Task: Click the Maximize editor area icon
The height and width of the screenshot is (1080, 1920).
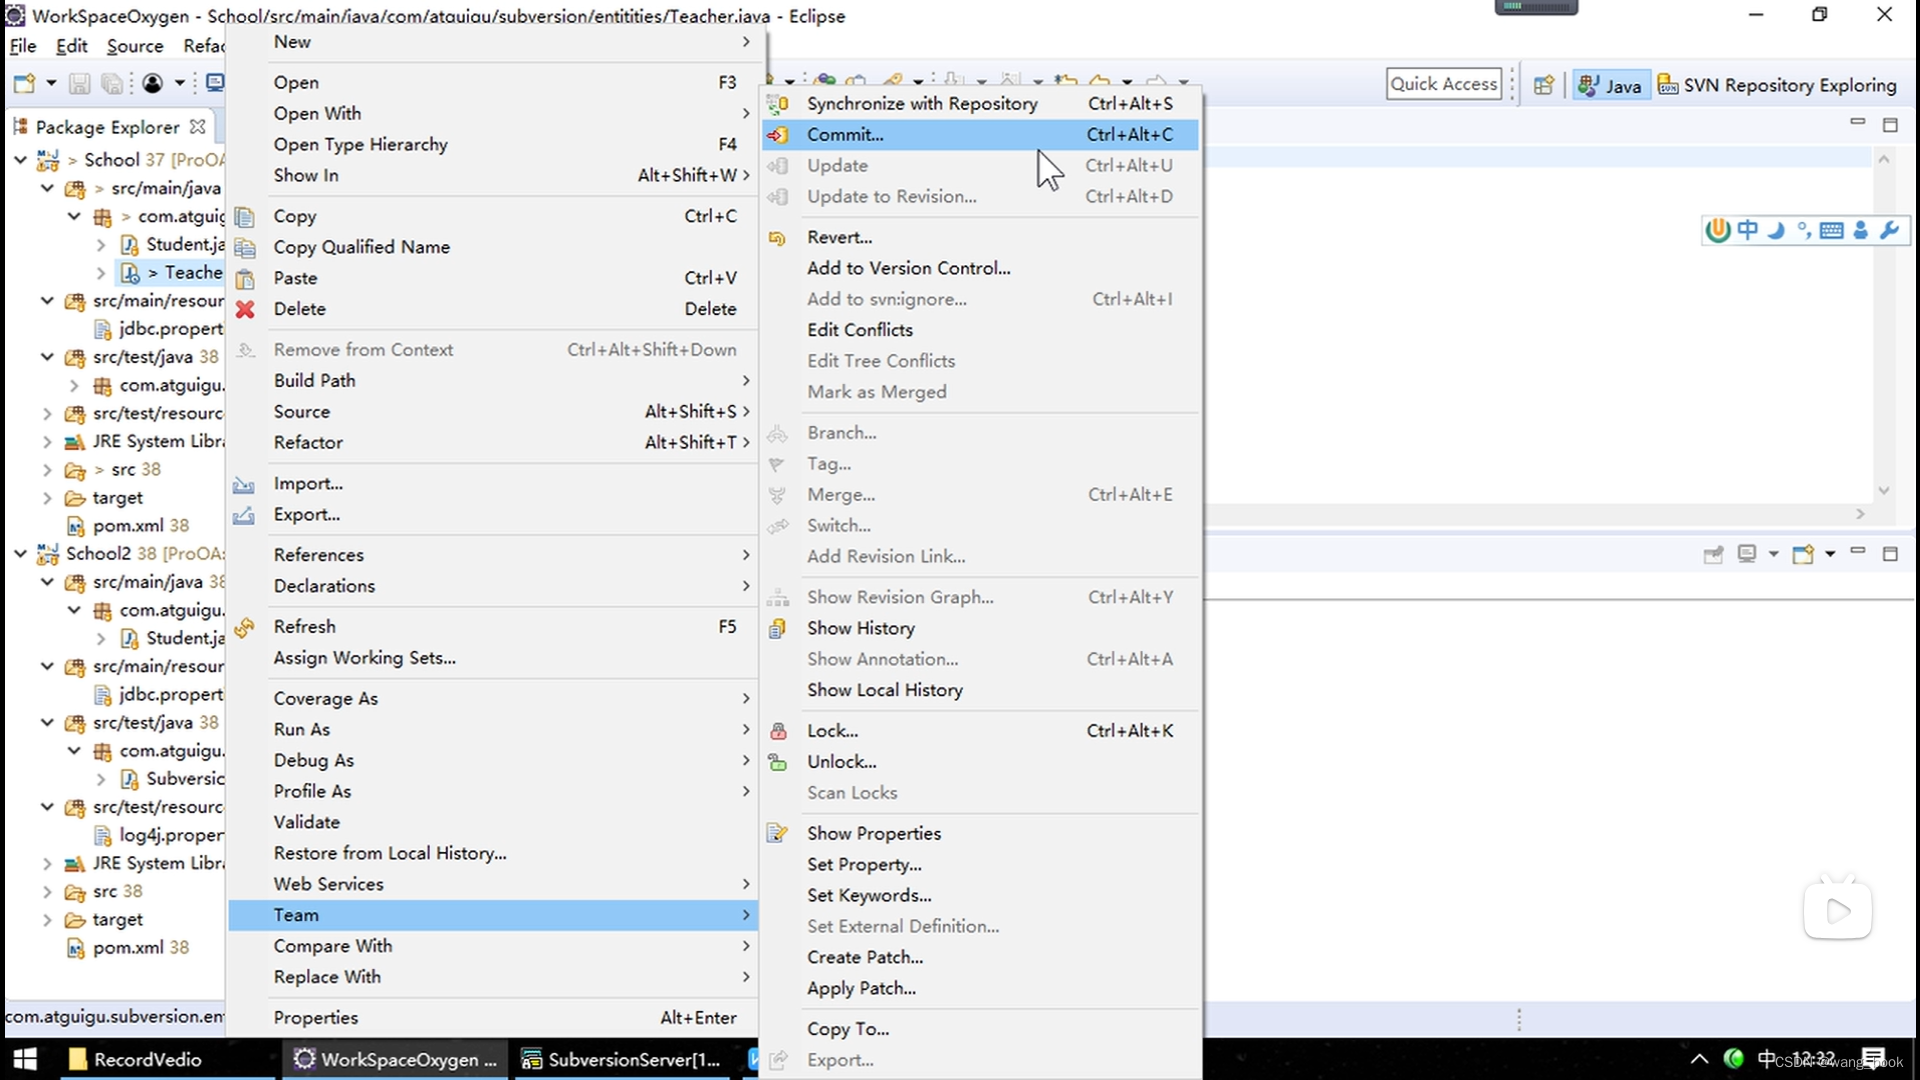Action: (1890, 125)
